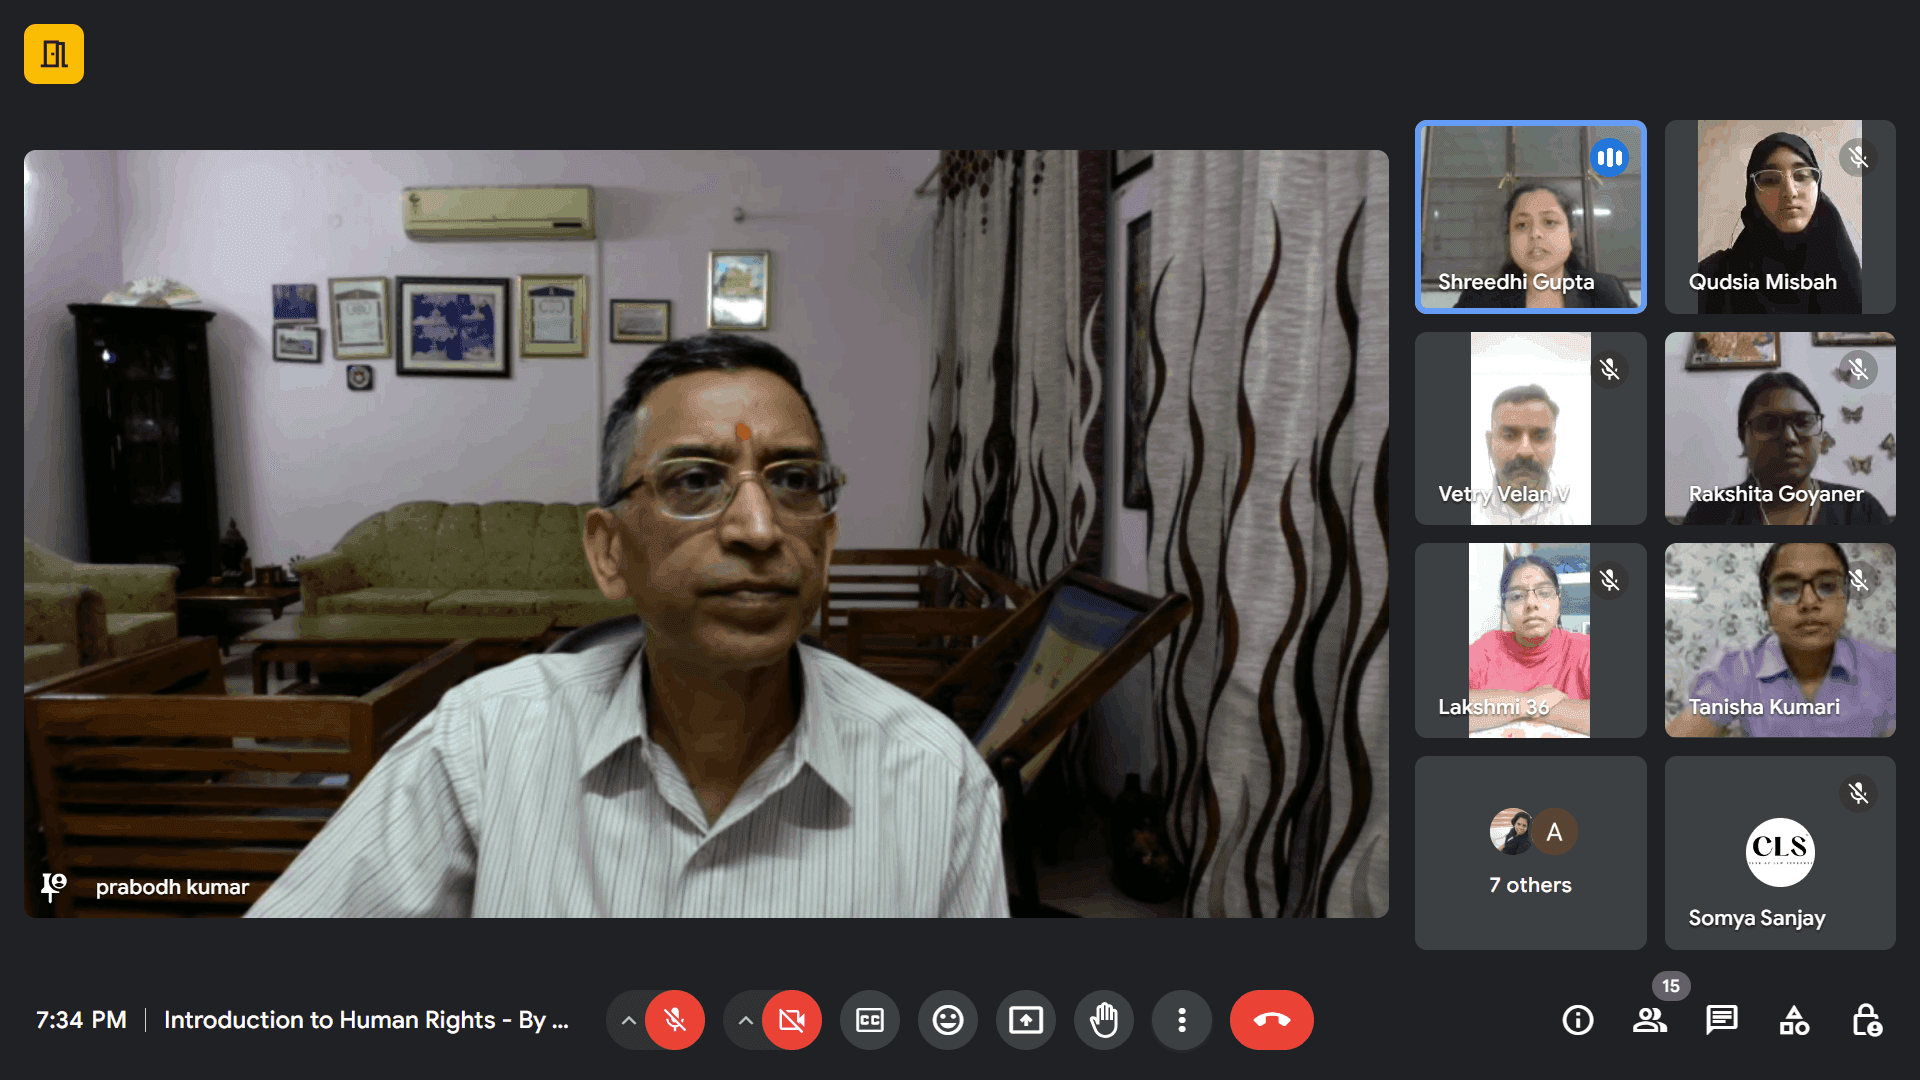Unpin prabodh kumar with pin icon
1920x1080 pixels.
tap(53, 887)
